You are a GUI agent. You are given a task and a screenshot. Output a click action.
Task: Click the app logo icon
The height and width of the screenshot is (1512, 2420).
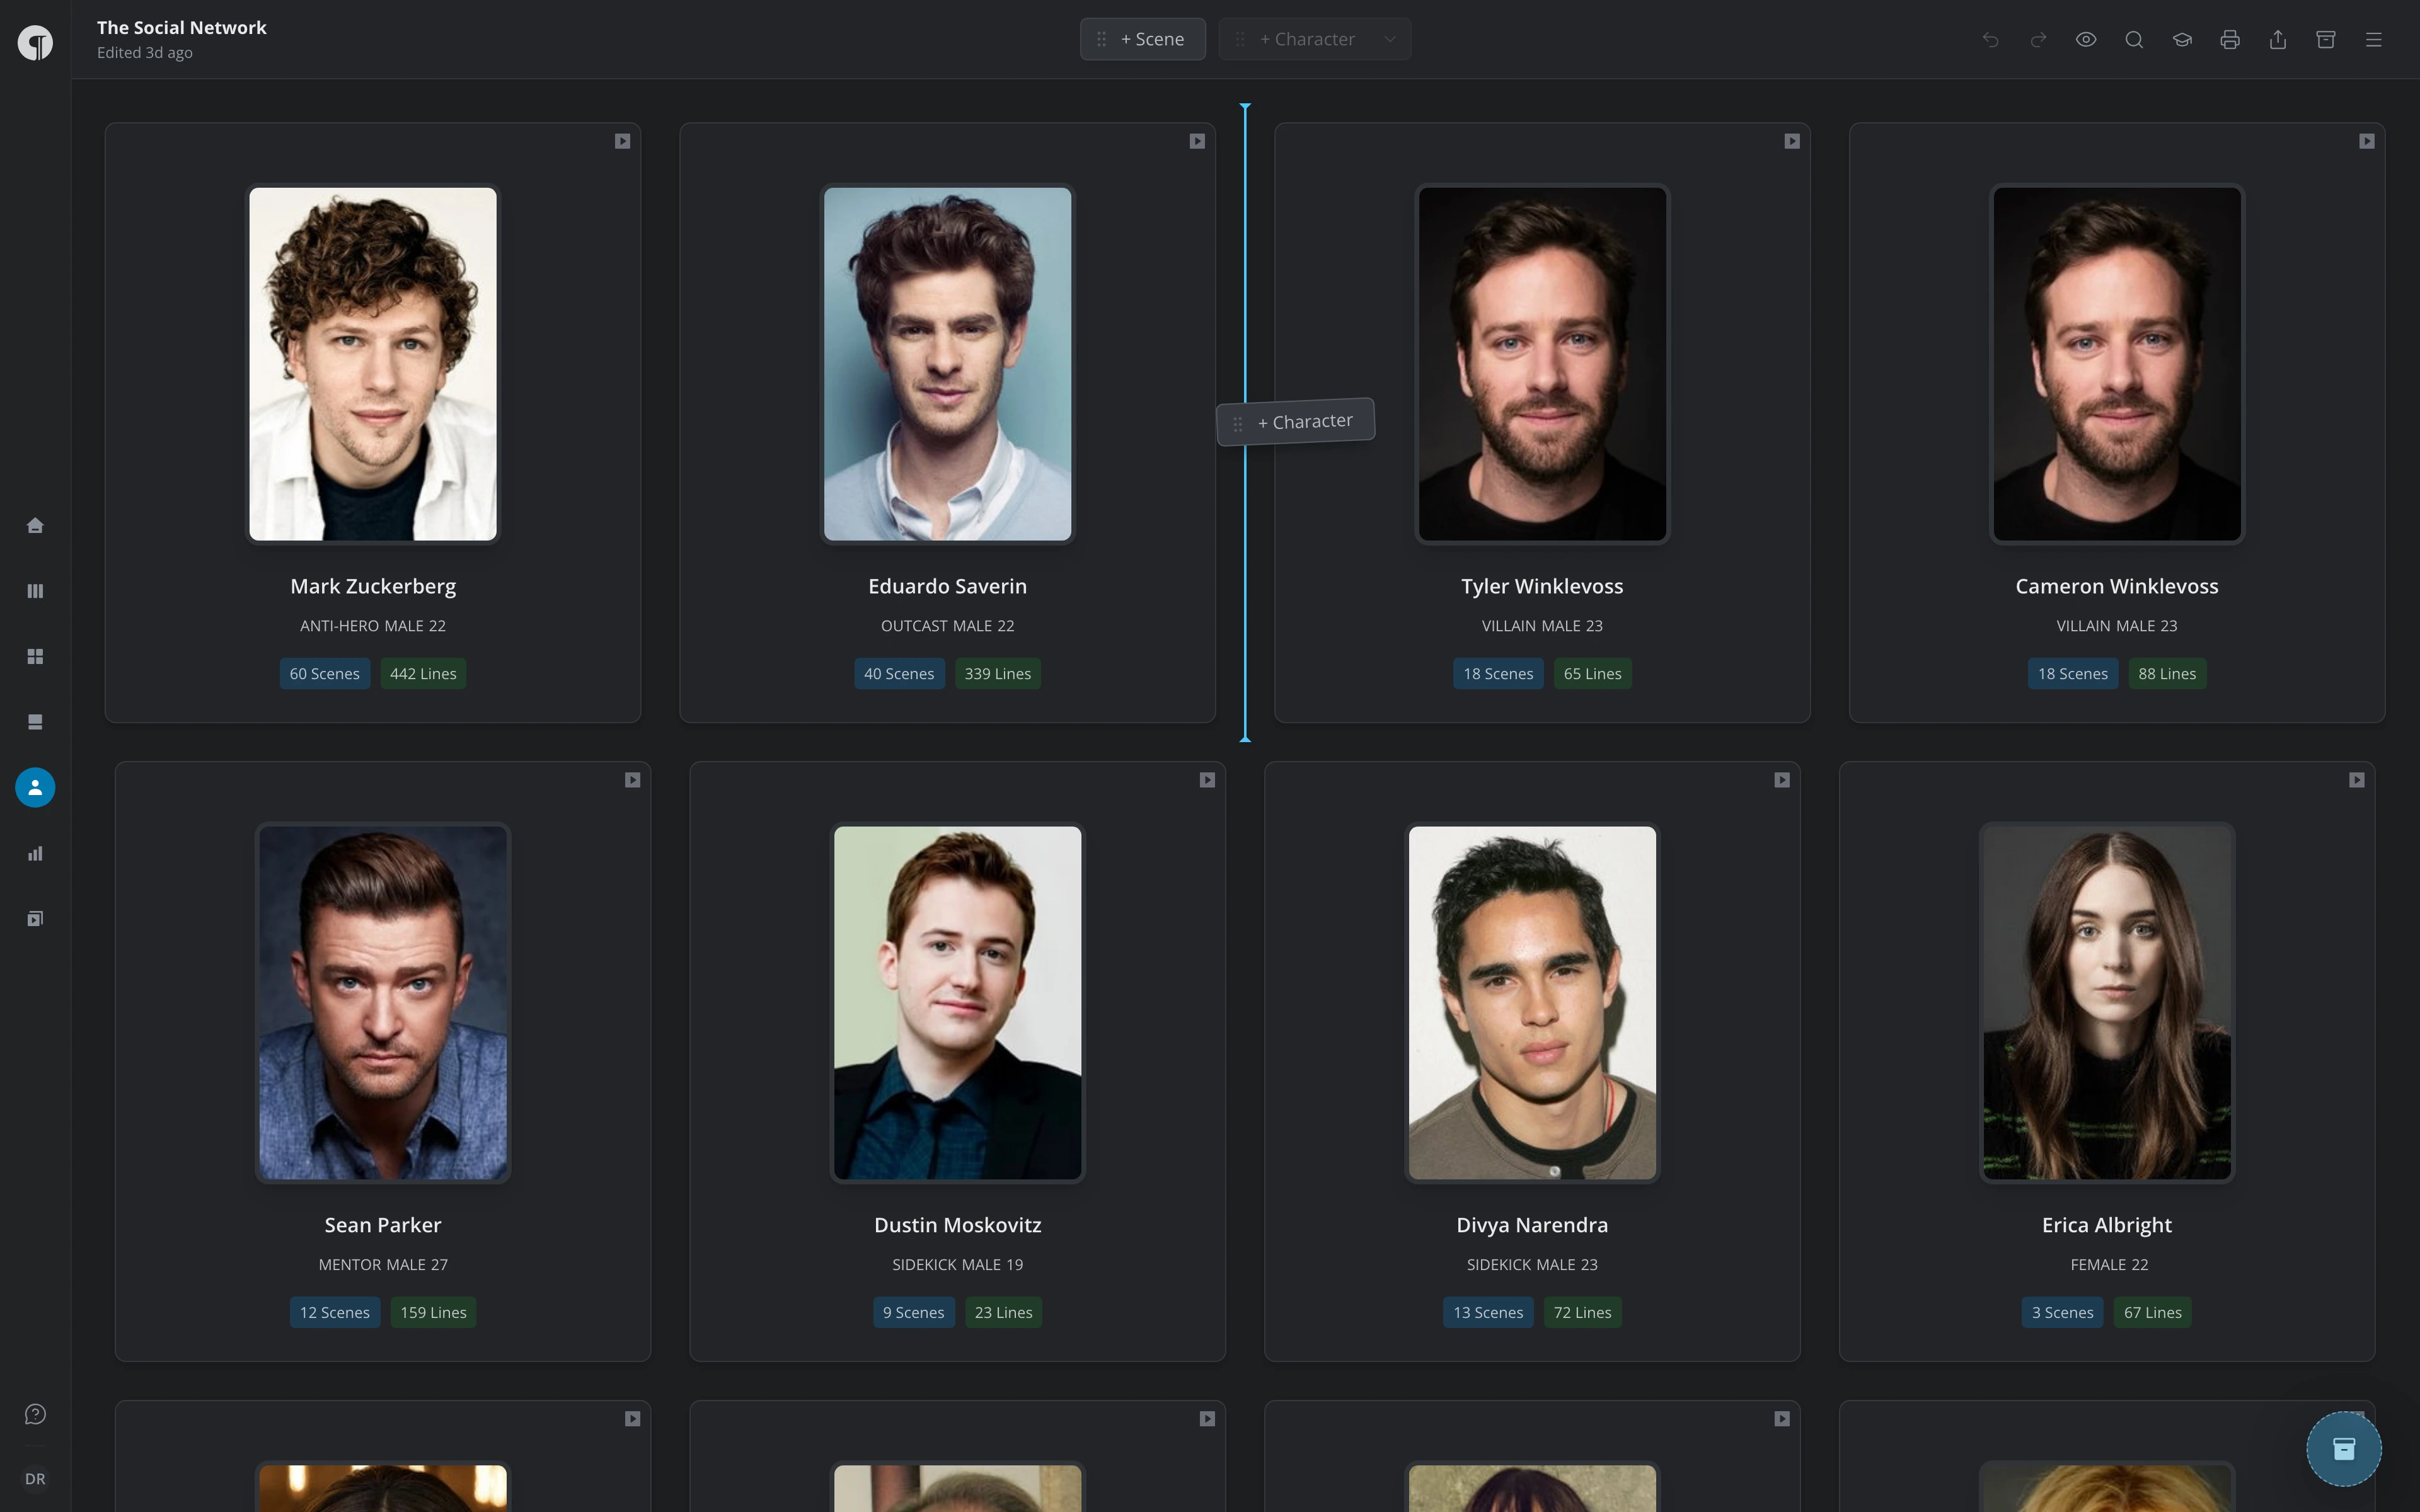(35, 42)
